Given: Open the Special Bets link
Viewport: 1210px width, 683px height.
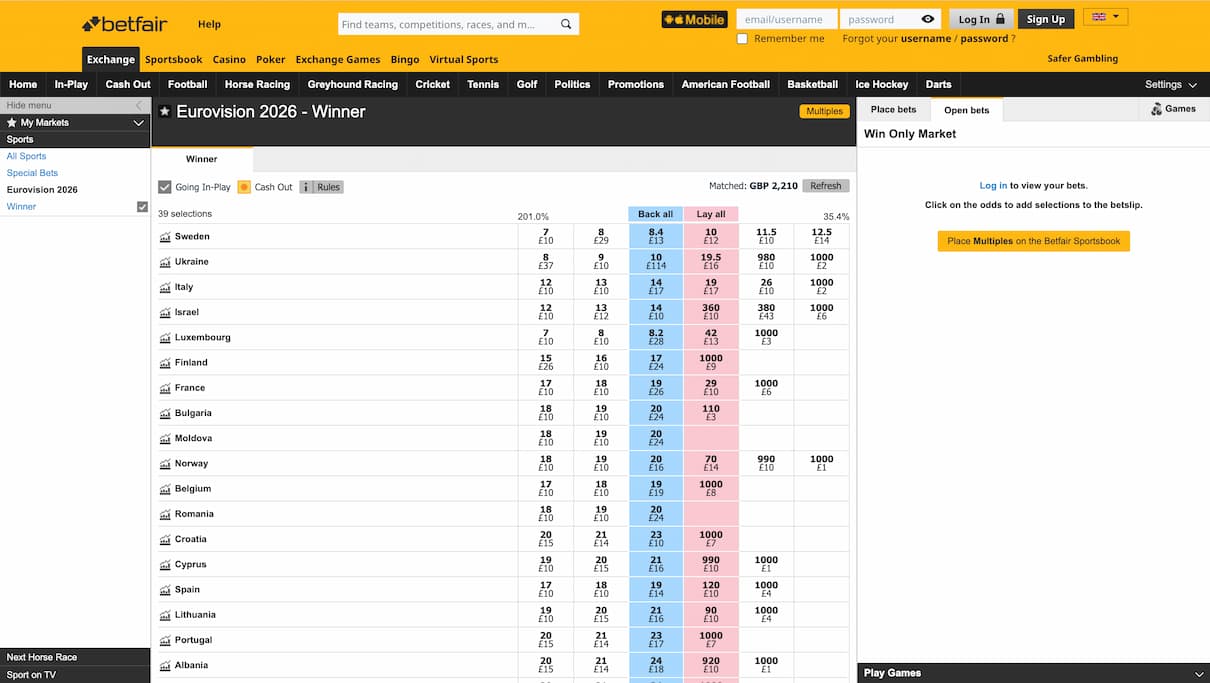Looking at the screenshot, I should 31,172.
